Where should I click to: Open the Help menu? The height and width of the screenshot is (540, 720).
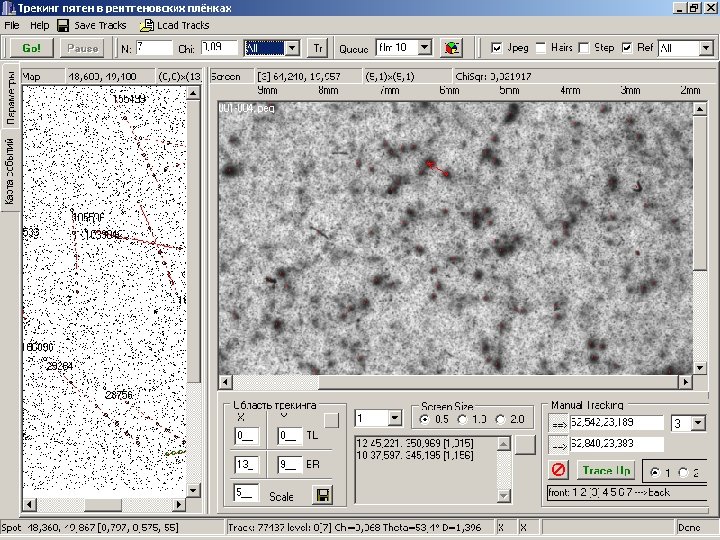pyautogui.click(x=39, y=25)
